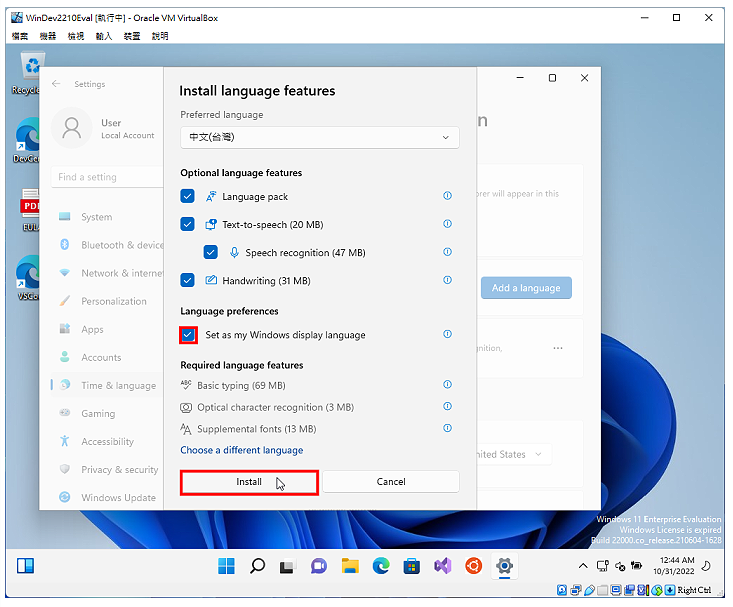733x607 pixels.
Task: Expand the United States region dropdown
Action: tap(513, 454)
